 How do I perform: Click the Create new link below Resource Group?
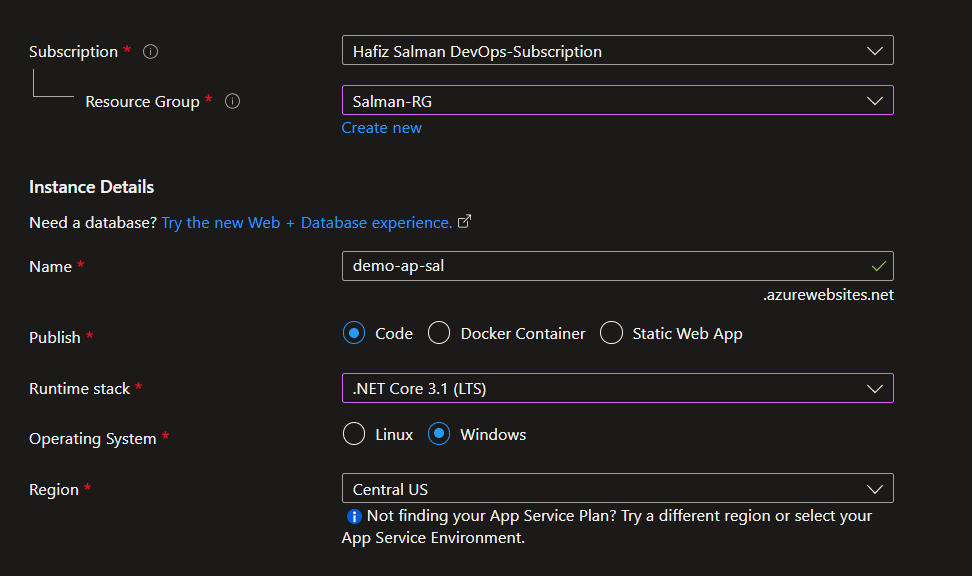tap(381, 127)
